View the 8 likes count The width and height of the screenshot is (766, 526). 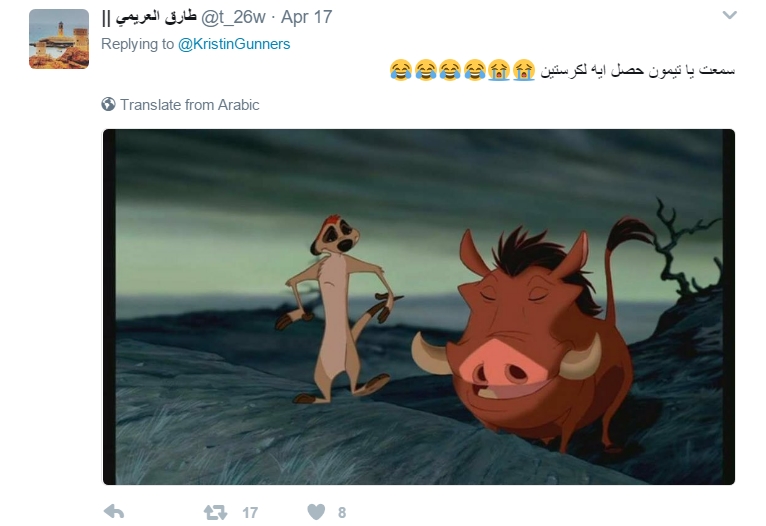[342, 512]
